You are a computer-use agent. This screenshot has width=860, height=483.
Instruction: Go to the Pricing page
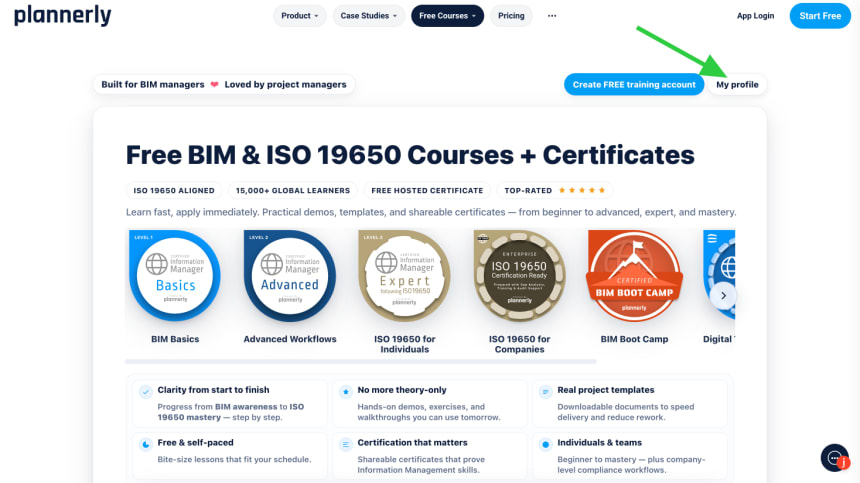pos(511,16)
